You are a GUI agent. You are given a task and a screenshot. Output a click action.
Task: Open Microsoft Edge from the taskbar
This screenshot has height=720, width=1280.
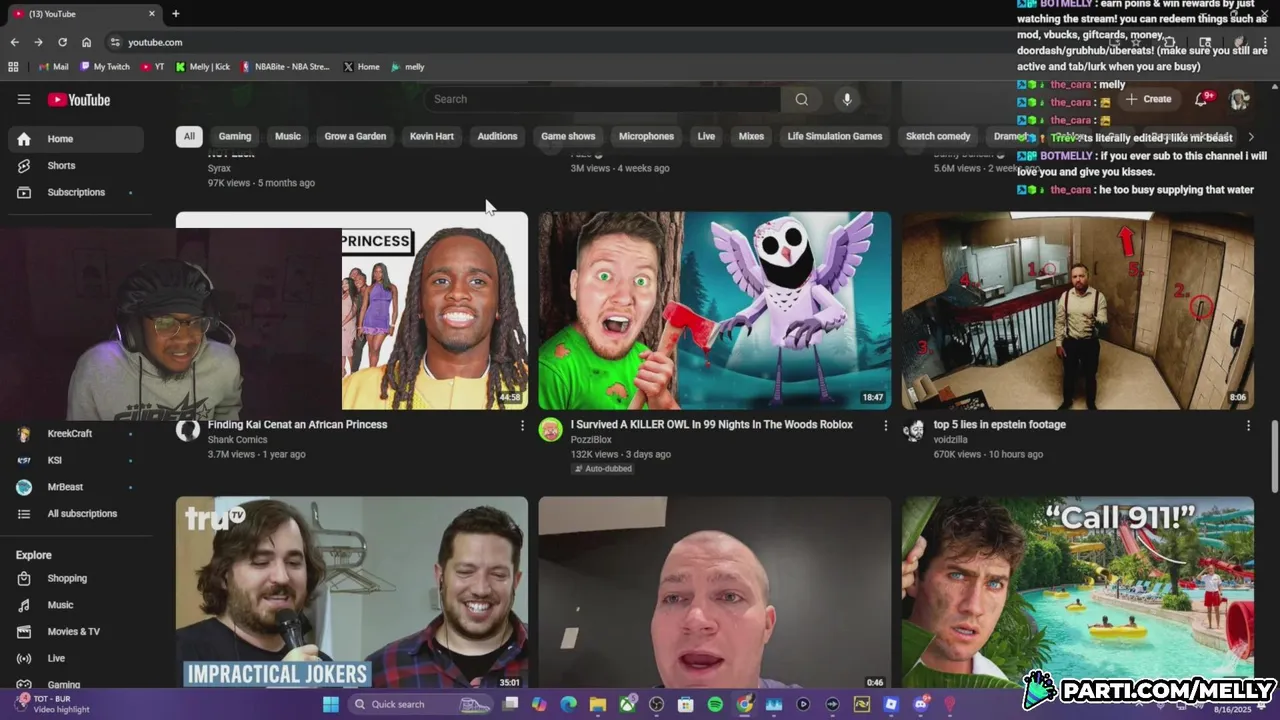[x=568, y=704]
